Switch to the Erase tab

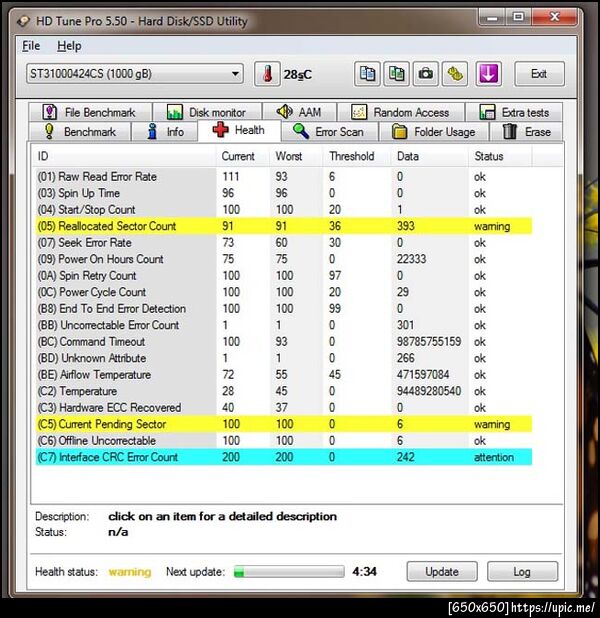(526, 131)
